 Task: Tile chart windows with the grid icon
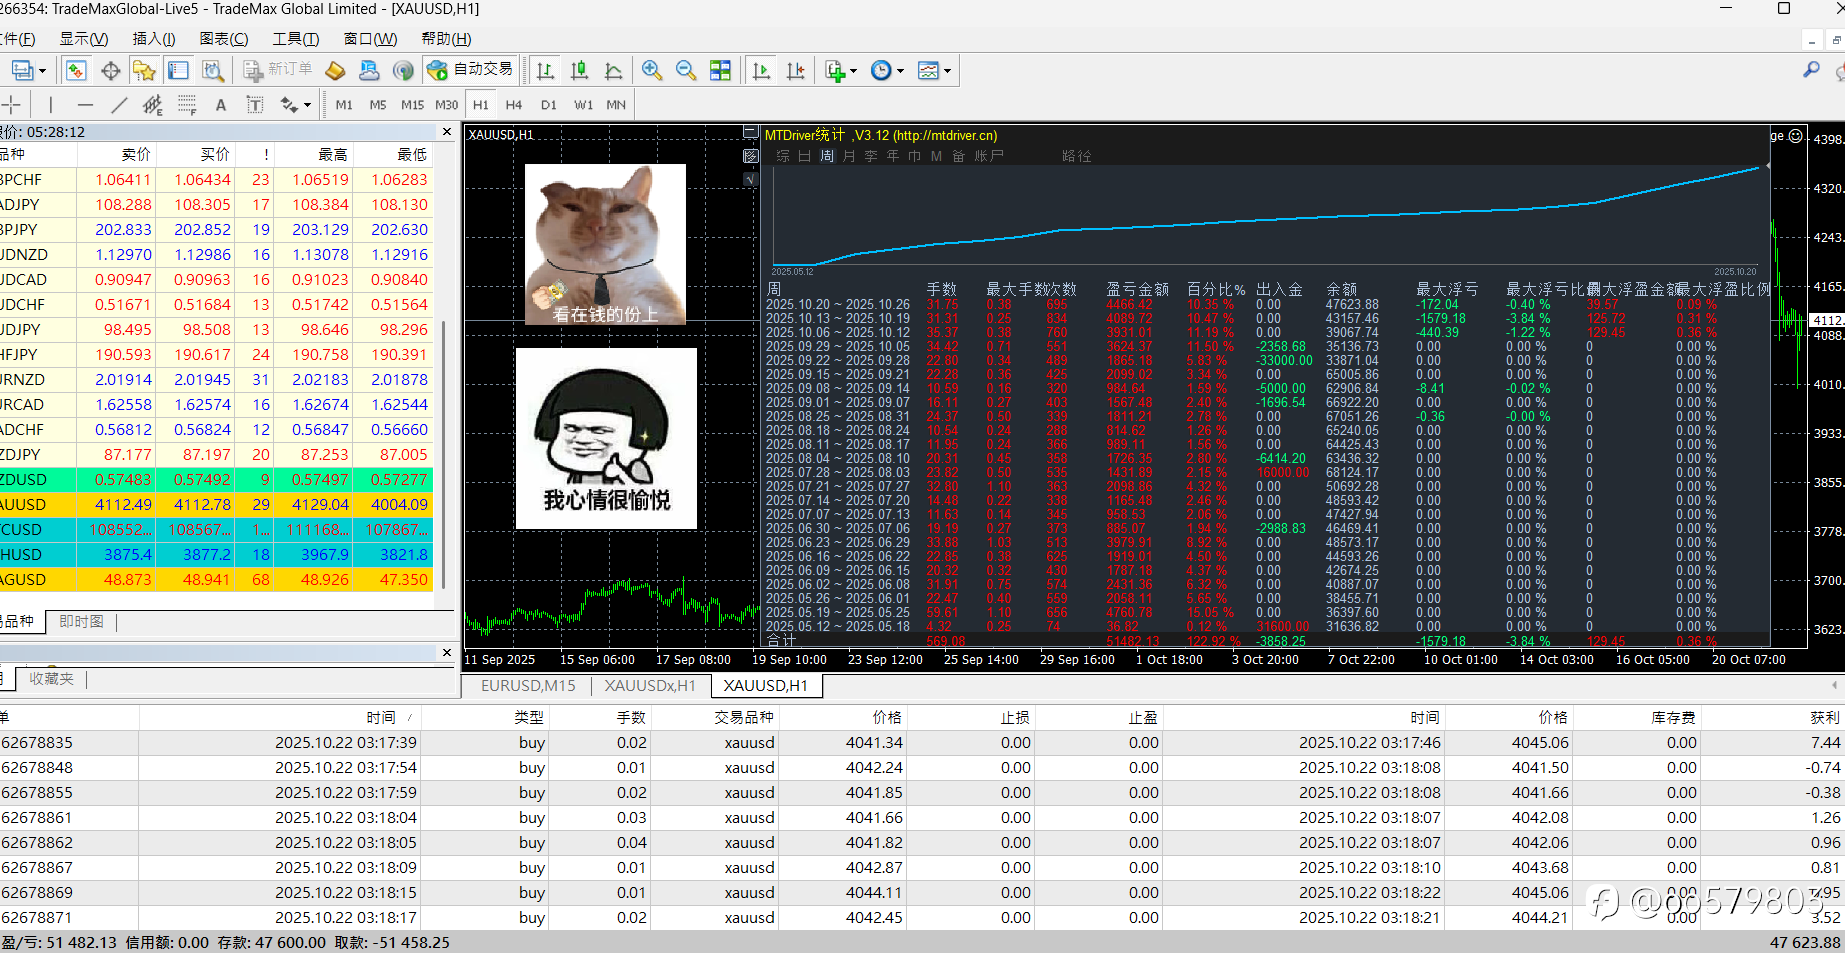click(720, 70)
